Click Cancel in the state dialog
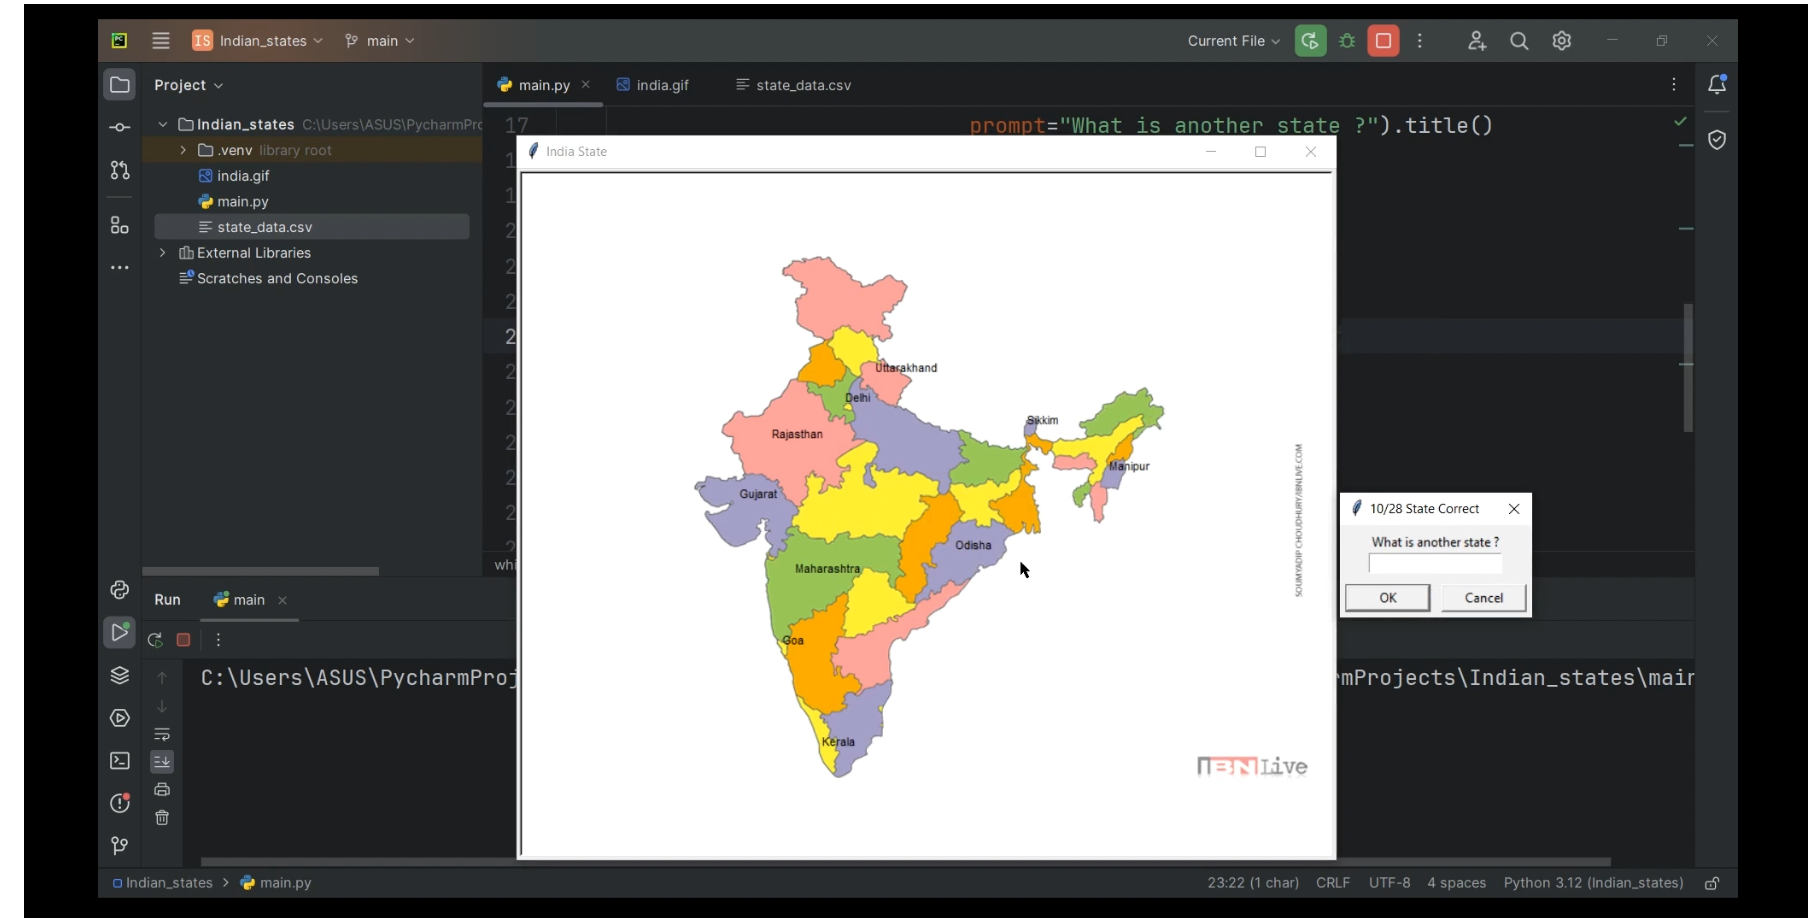The width and height of the screenshot is (1808, 918). pyautogui.click(x=1483, y=598)
